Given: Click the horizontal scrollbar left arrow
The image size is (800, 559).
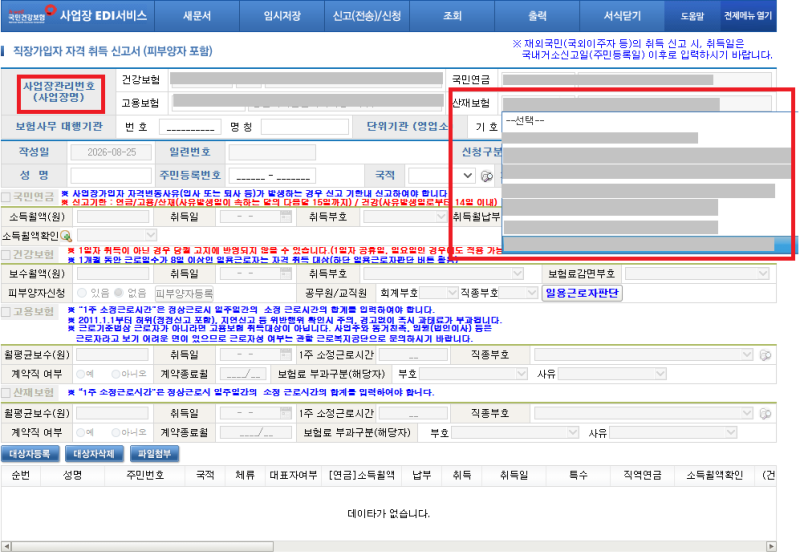Looking at the screenshot, I should [6, 546].
